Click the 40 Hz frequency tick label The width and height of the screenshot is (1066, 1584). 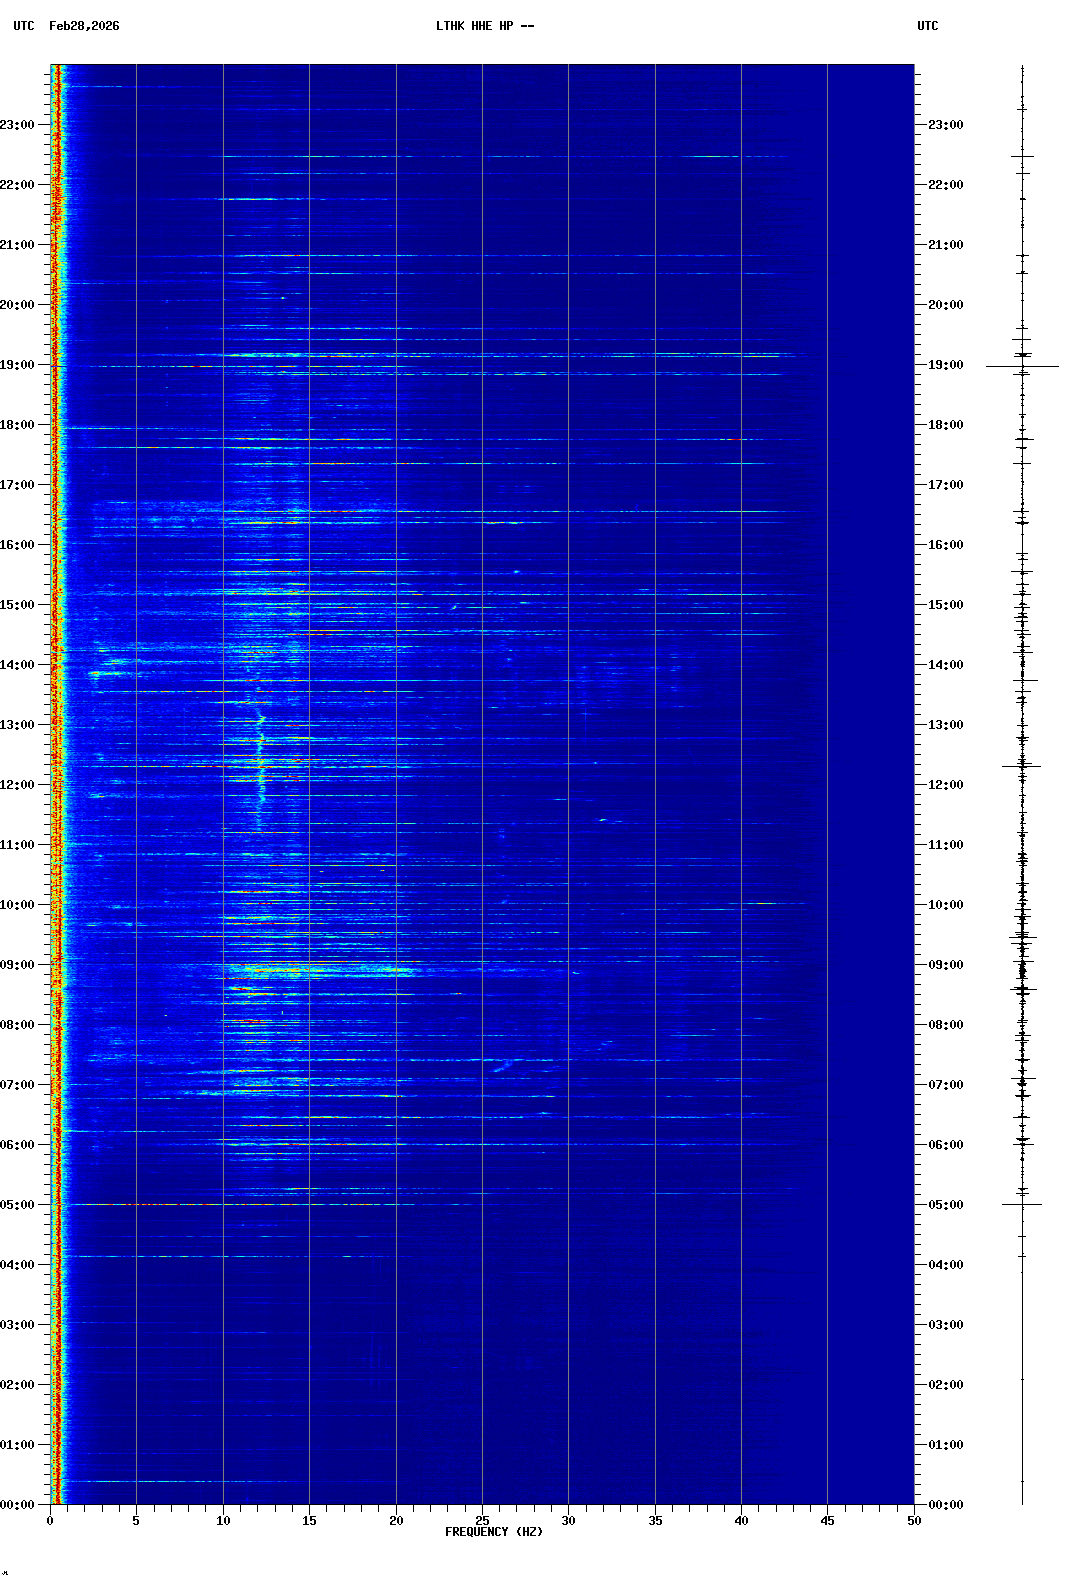pyautogui.click(x=741, y=1521)
